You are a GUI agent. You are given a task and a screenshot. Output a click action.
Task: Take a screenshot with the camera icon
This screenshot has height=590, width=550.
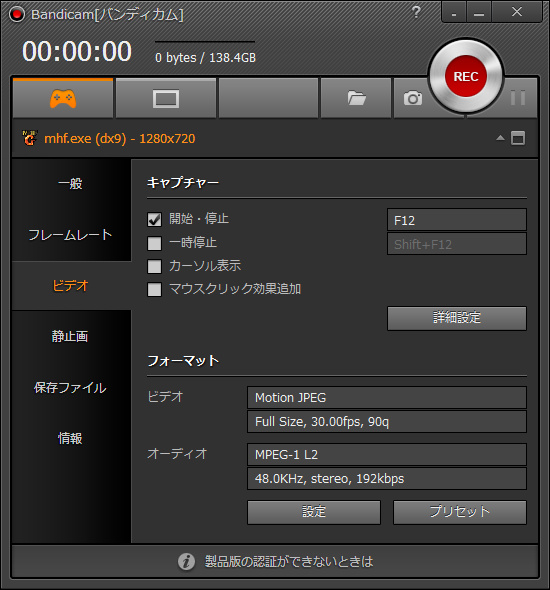[413, 98]
